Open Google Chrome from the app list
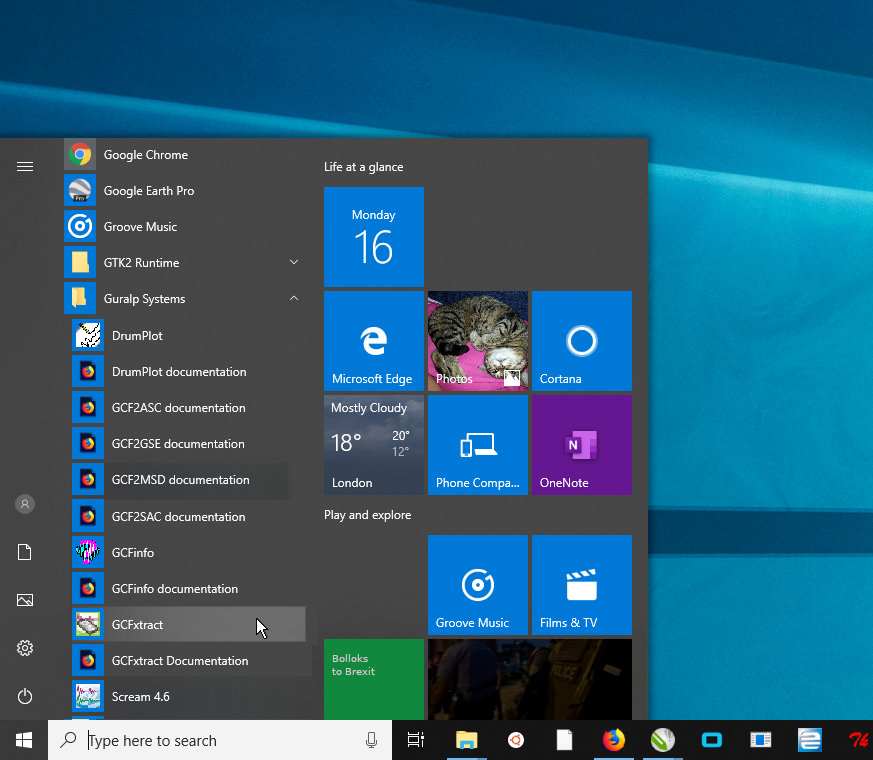 click(x=184, y=155)
